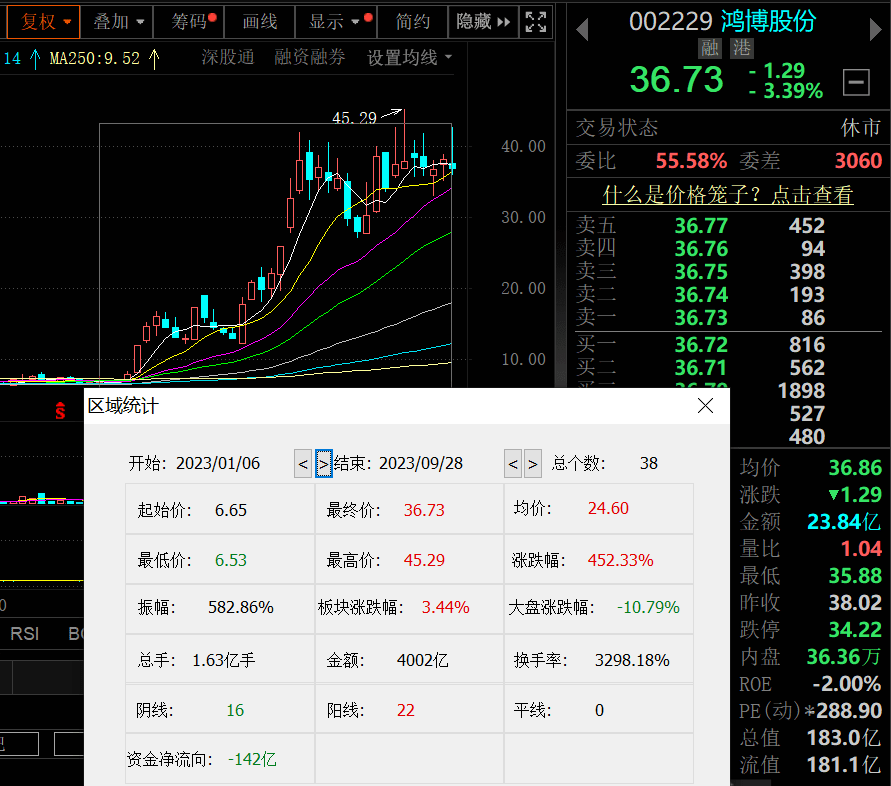Expand the 叠加 overlay dropdown

[118, 21]
